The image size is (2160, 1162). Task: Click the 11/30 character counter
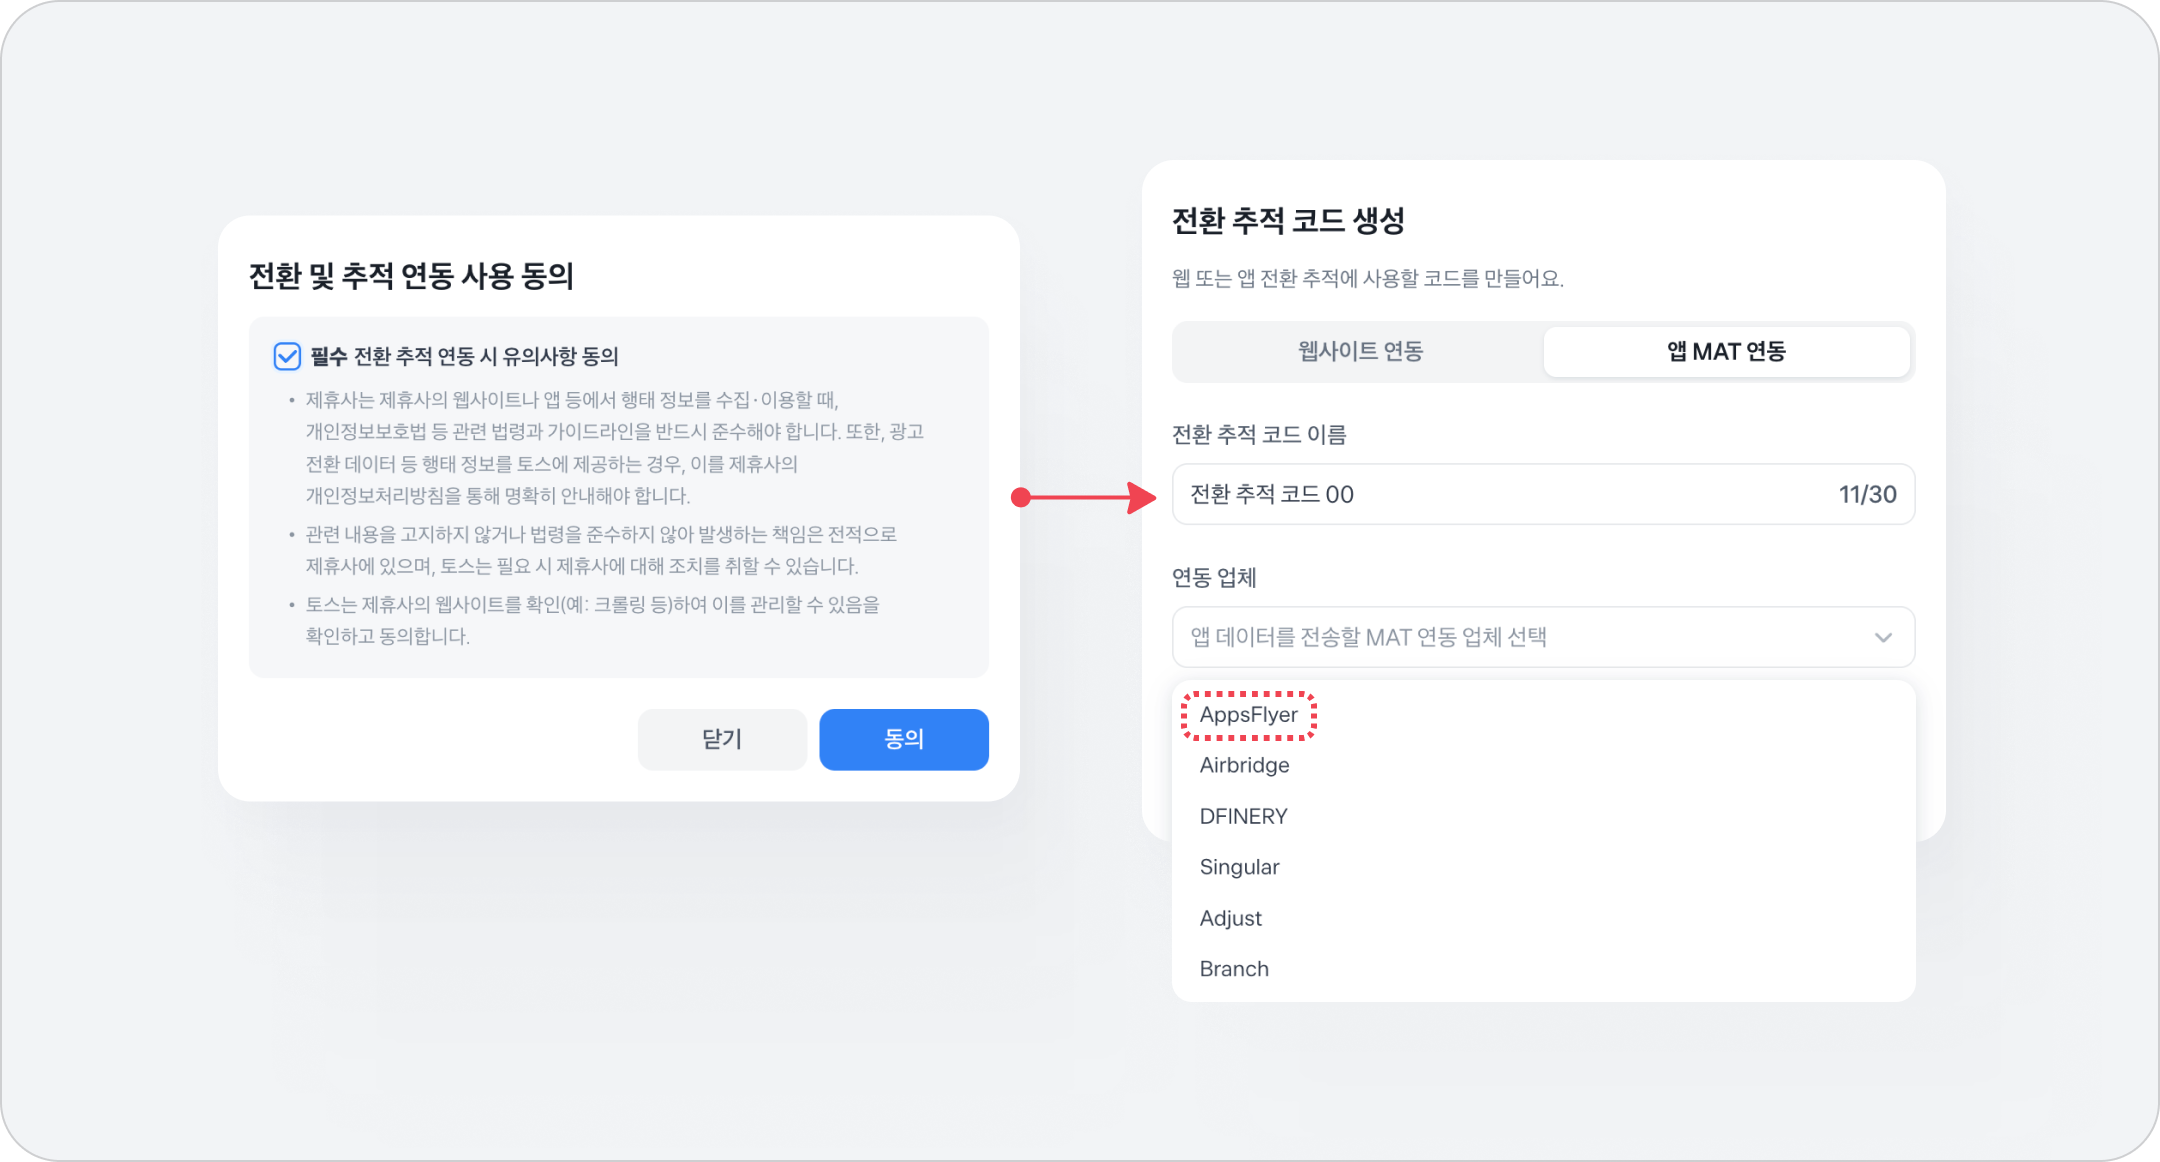pos(1867,494)
